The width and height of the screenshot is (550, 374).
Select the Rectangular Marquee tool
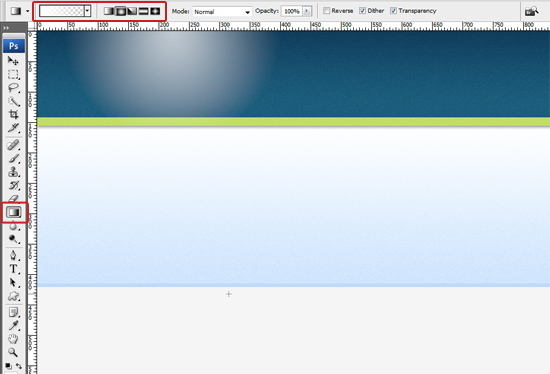click(x=13, y=74)
